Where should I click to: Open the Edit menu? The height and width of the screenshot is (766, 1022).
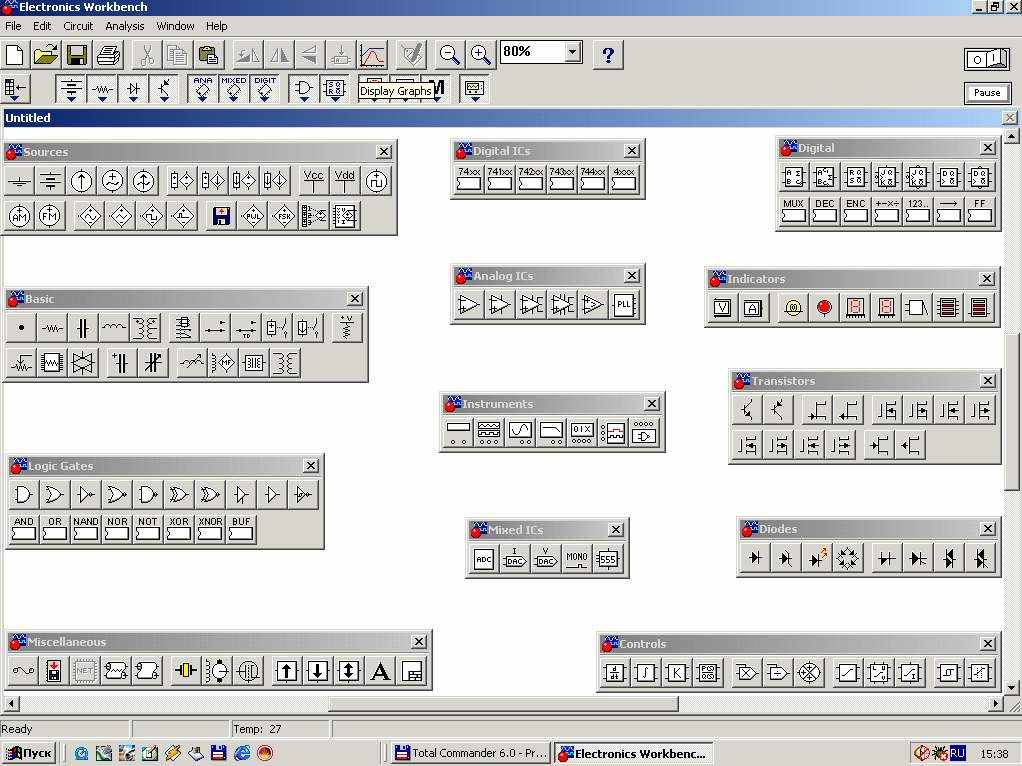[x=42, y=26]
